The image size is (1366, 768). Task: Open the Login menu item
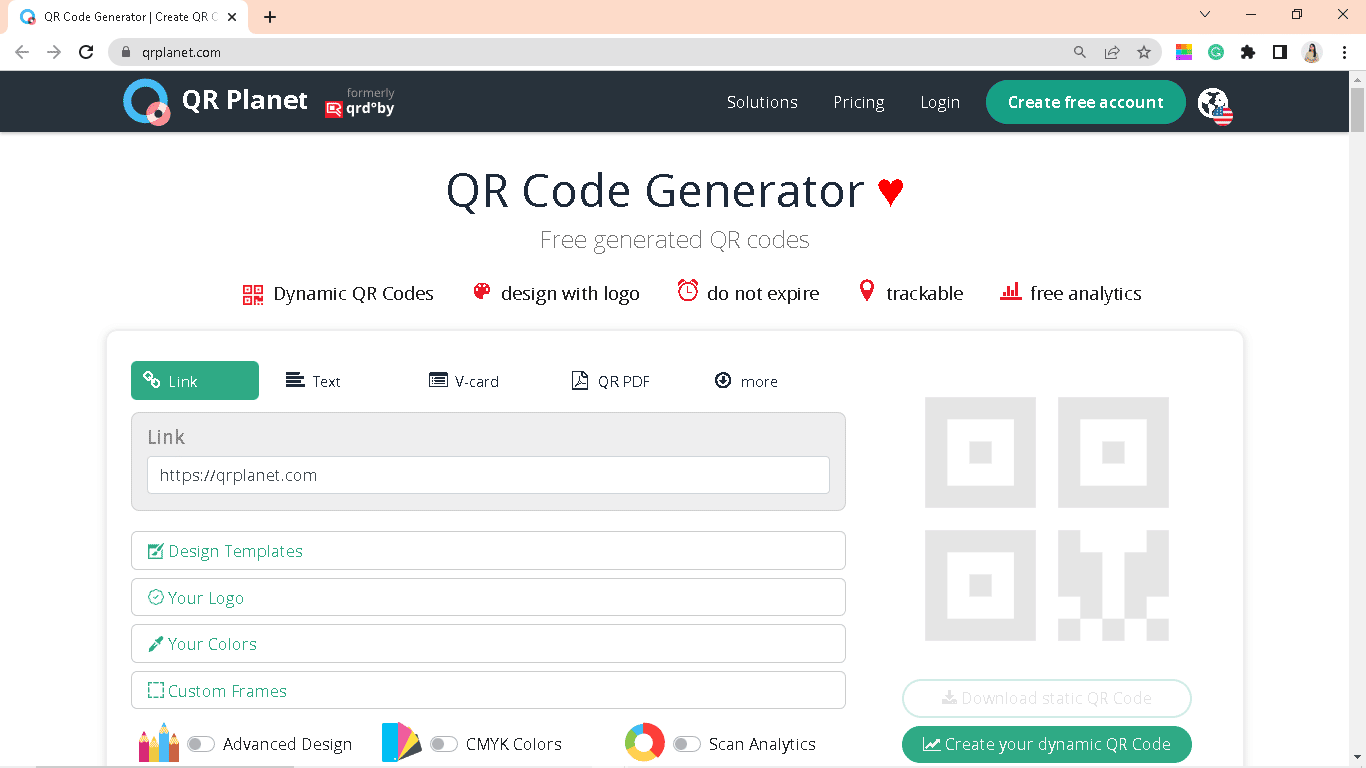coord(940,102)
